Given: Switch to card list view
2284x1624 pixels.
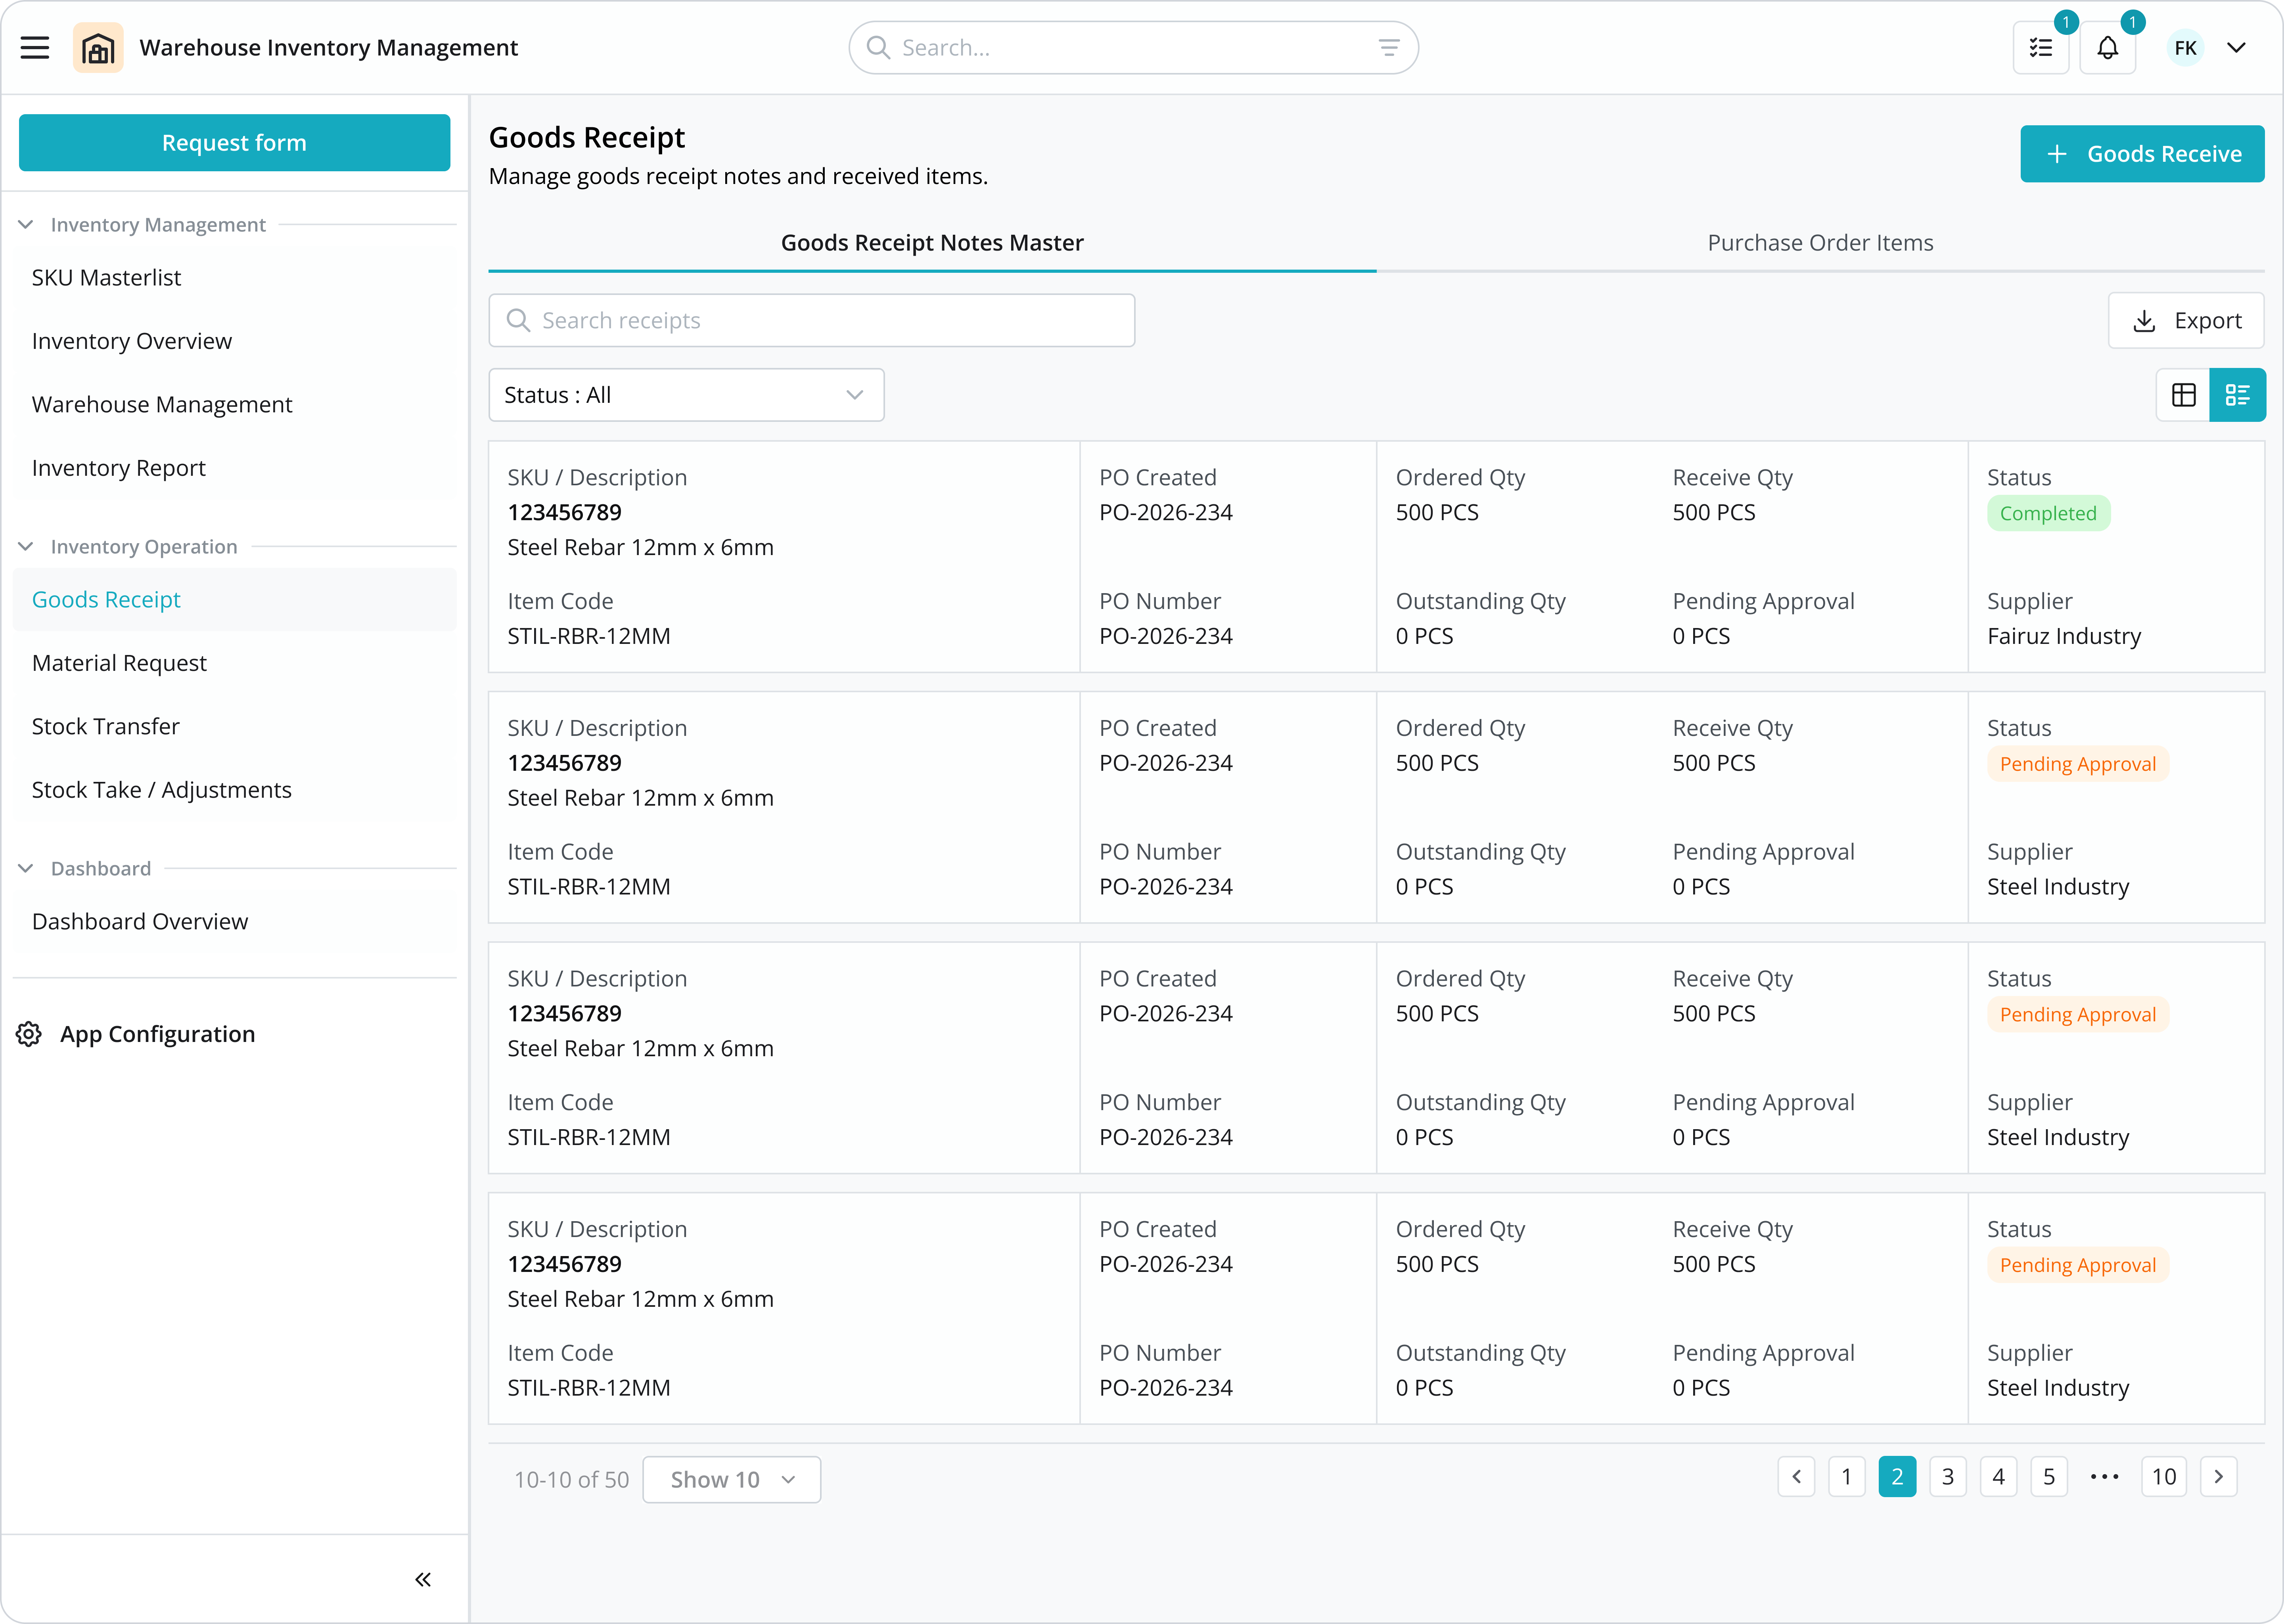Looking at the screenshot, I should (x=2238, y=395).
